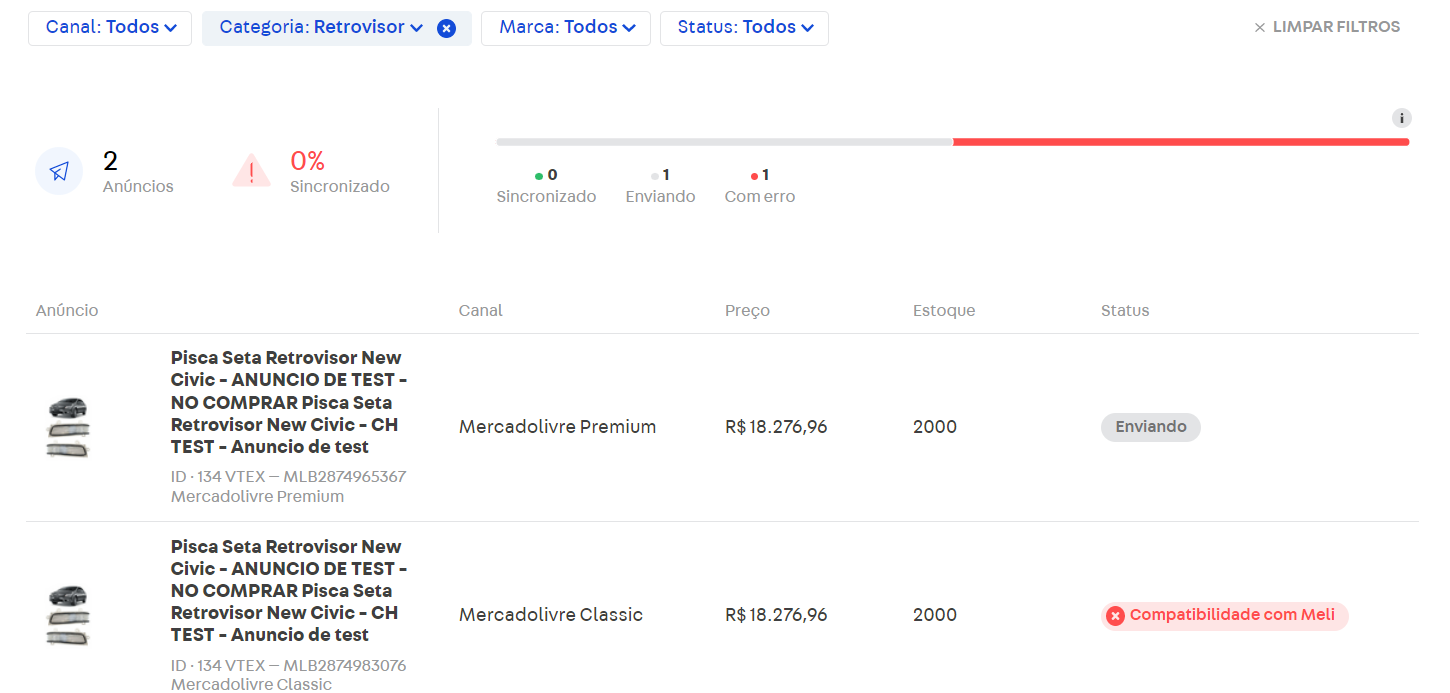Image resolution: width=1450 pixels, height=693 pixels.
Task: Click the Enviando status badge
Action: (x=1150, y=427)
